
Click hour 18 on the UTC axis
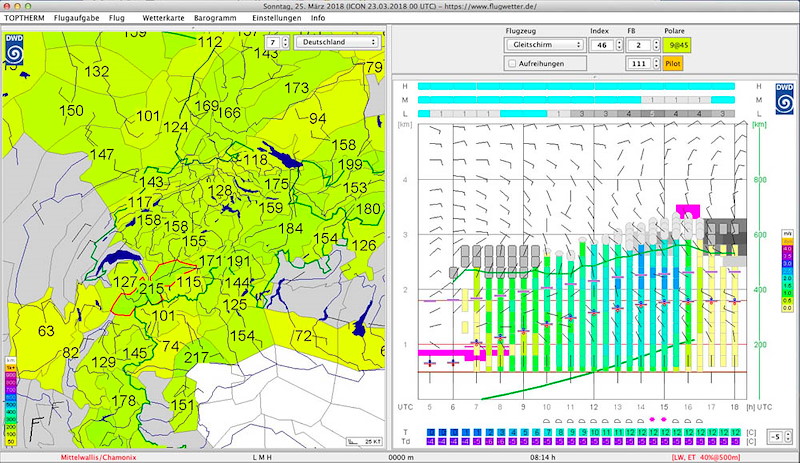click(734, 407)
